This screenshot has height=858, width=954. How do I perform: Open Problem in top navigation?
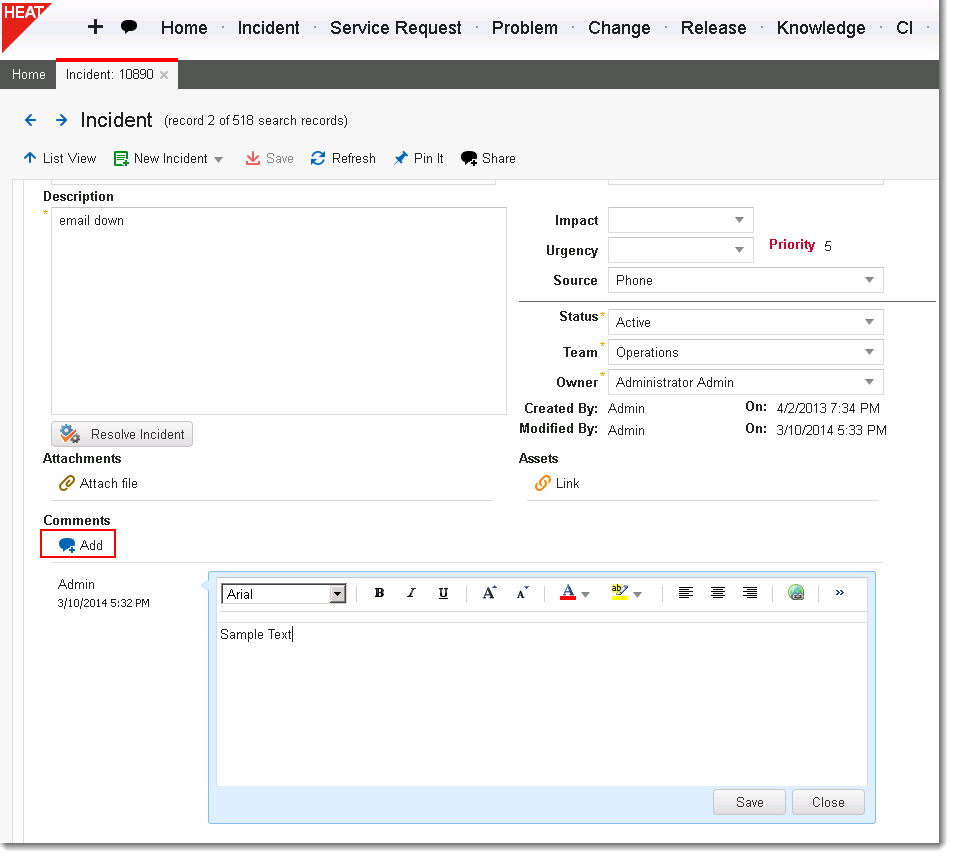(x=524, y=28)
